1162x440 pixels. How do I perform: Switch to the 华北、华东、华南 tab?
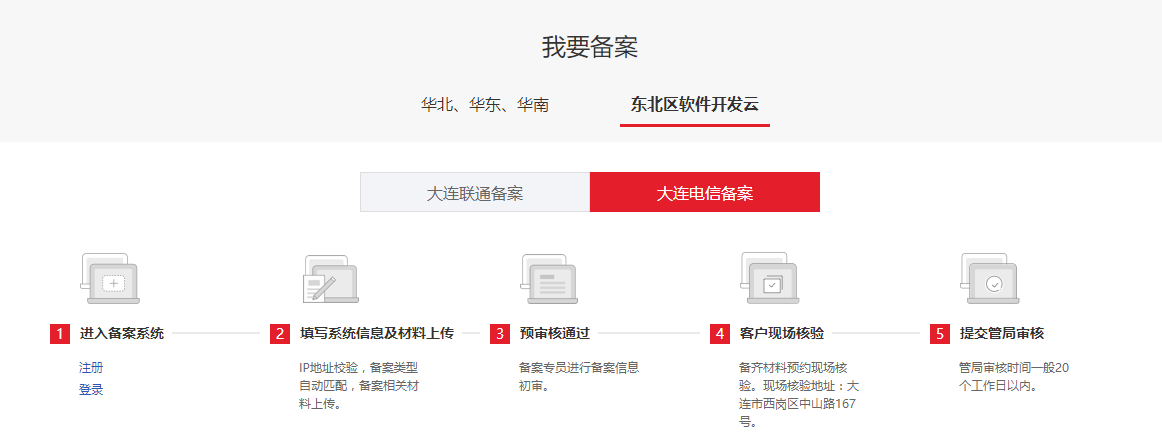(485, 104)
